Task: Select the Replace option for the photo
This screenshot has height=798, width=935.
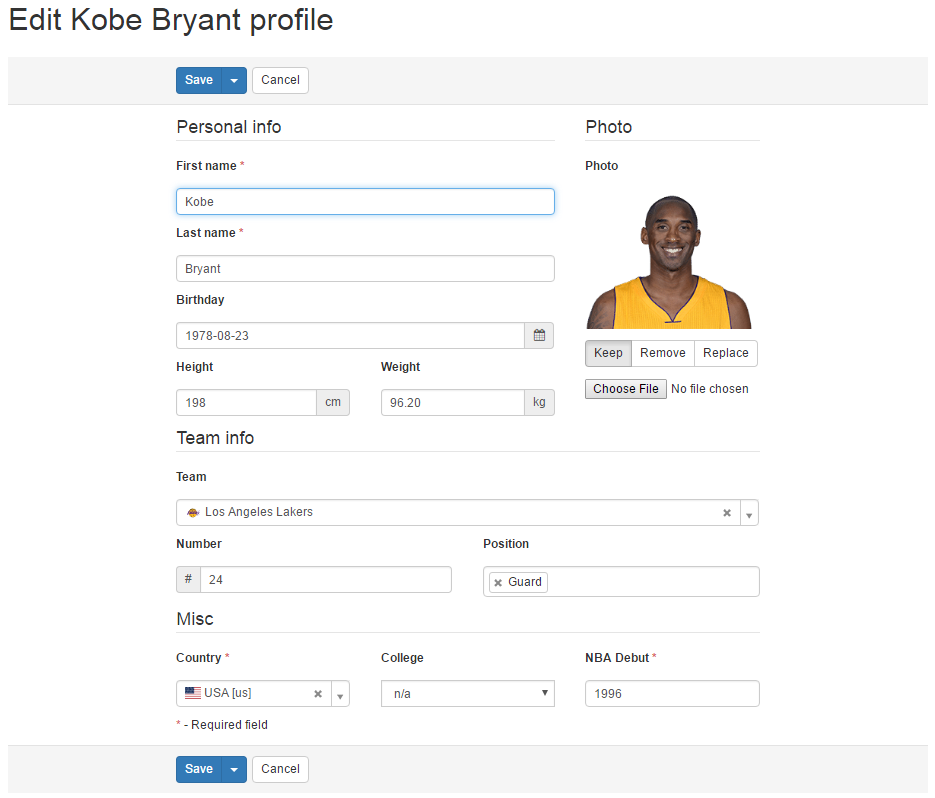Action: (x=725, y=353)
